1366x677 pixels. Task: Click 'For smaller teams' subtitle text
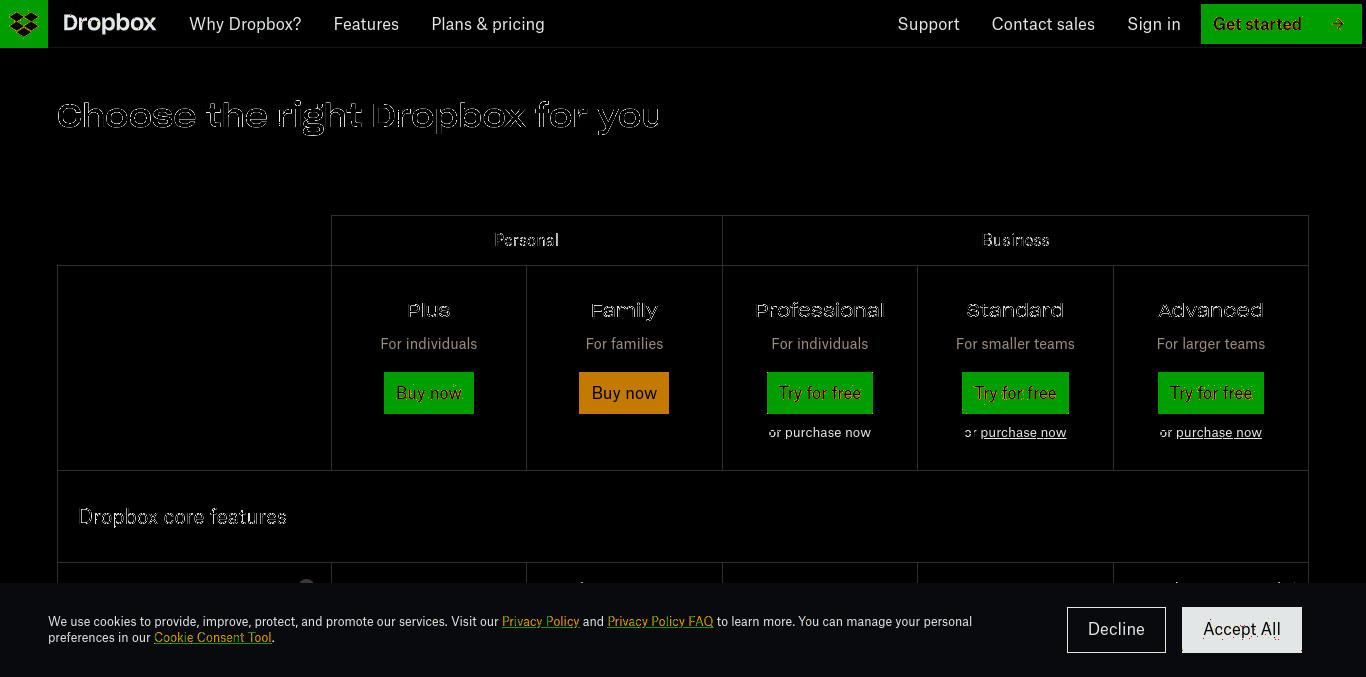1015,343
